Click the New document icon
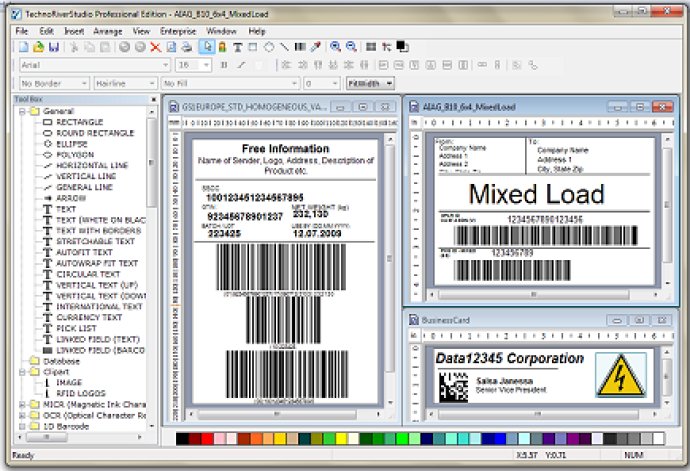Screen dimensions: 690x471 tap(22, 47)
